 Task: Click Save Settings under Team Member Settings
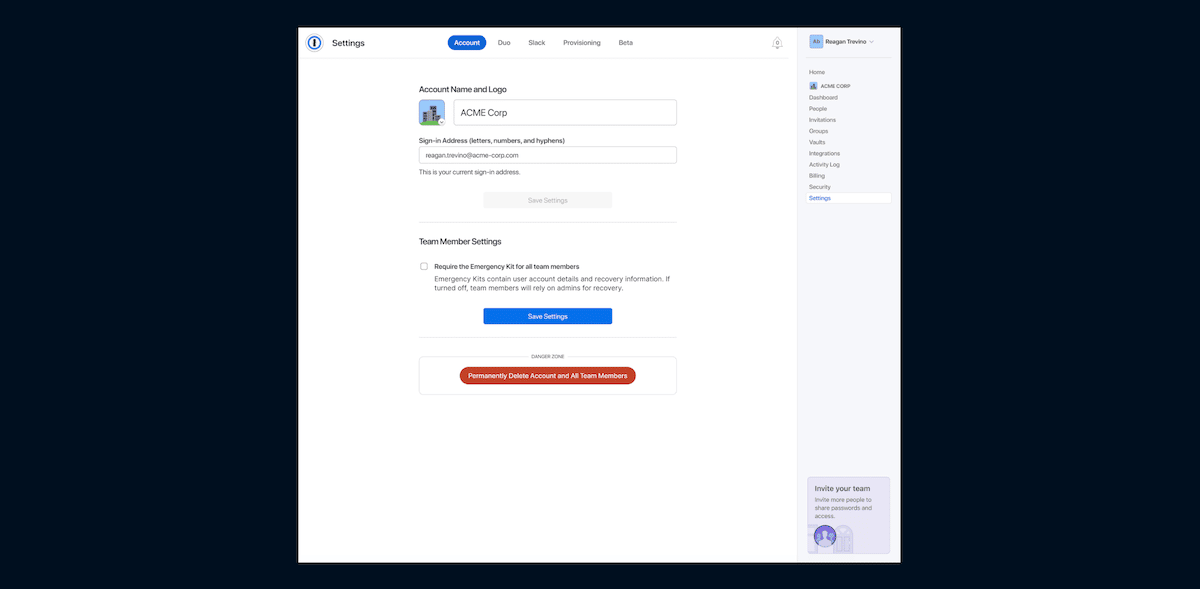click(x=547, y=316)
